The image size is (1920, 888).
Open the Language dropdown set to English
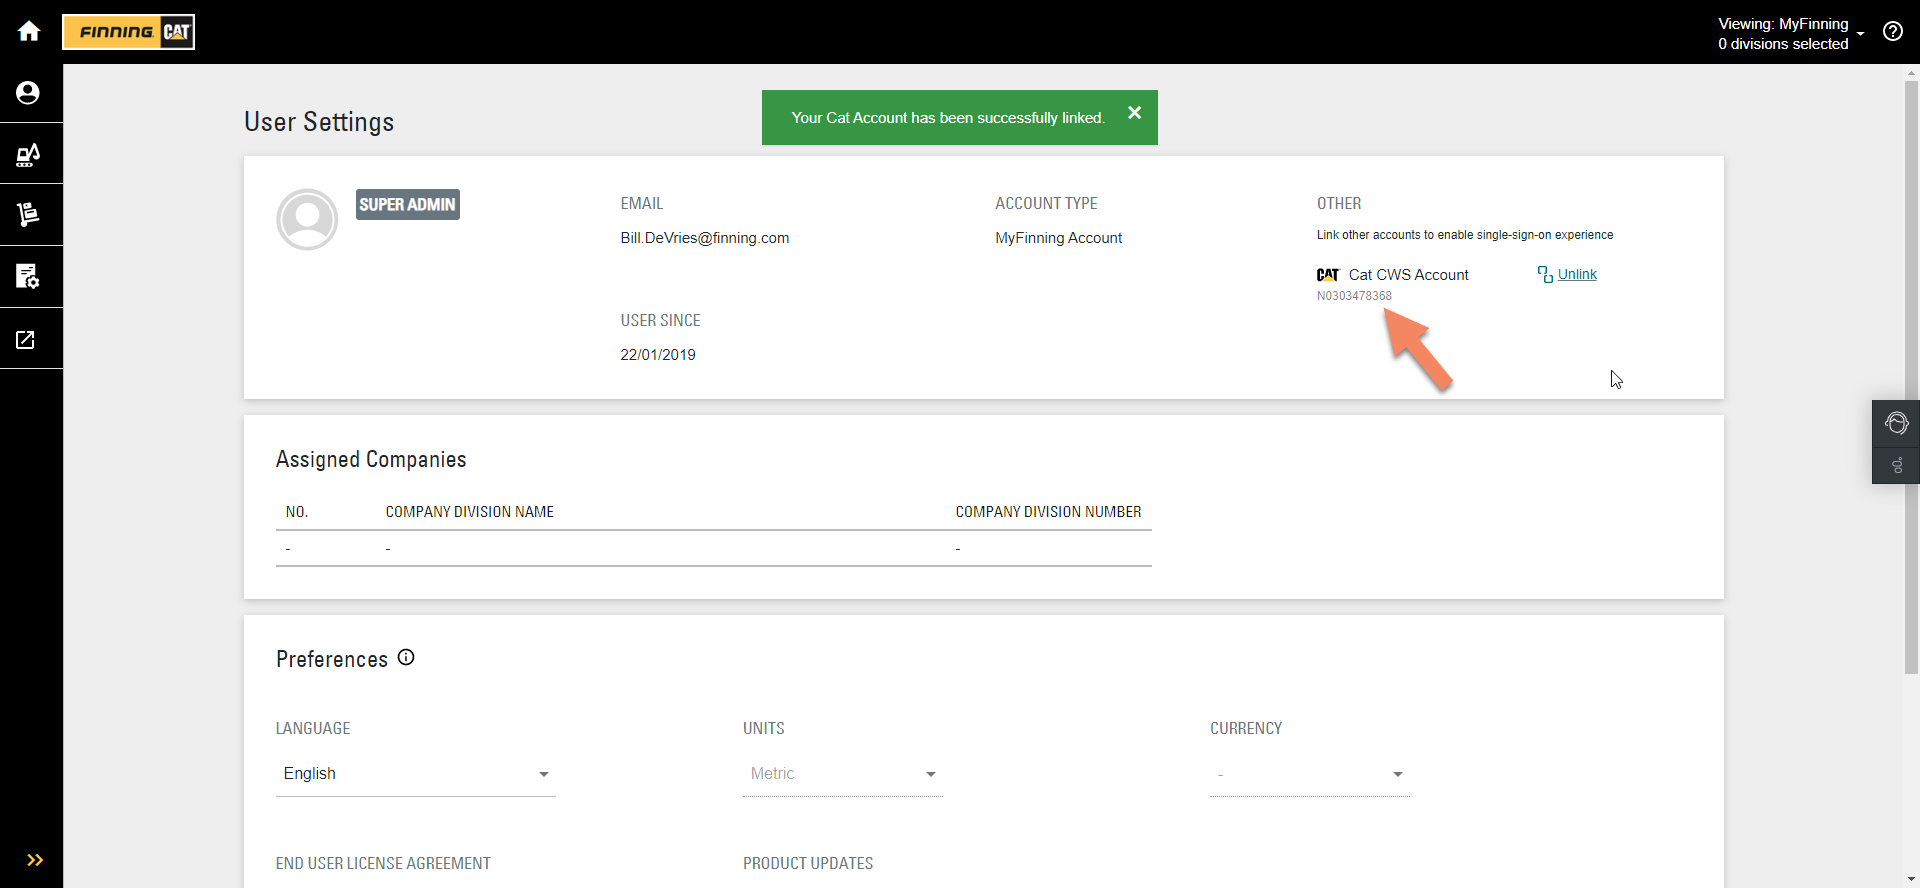pyautogui.click(x=415, y=774)
